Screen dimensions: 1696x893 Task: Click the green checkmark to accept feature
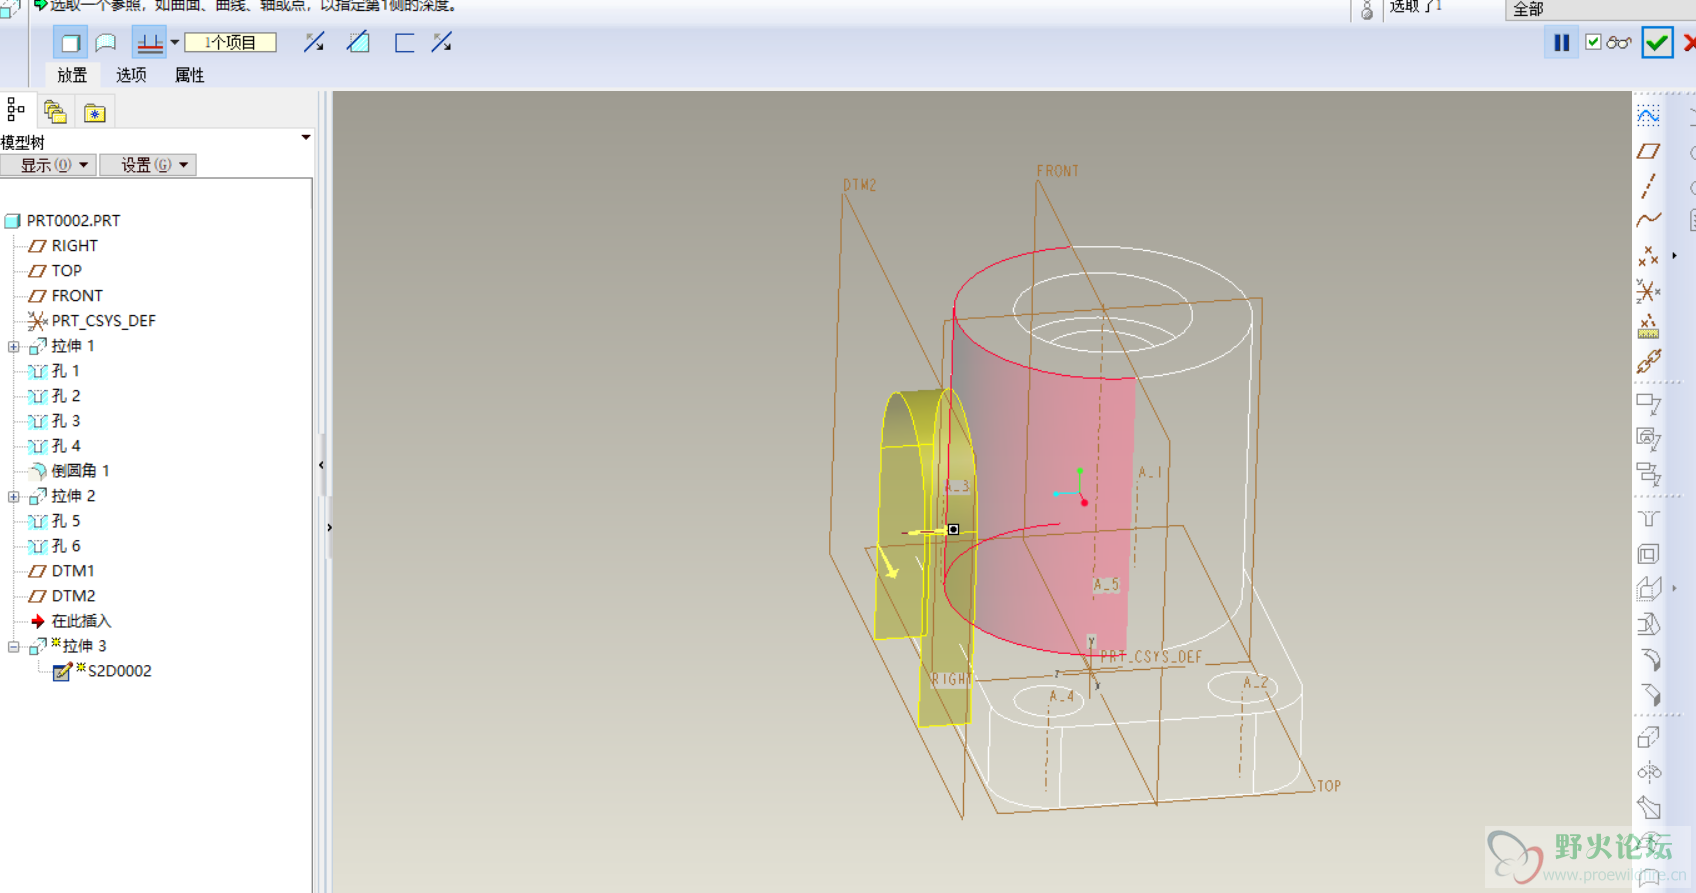1656,43
